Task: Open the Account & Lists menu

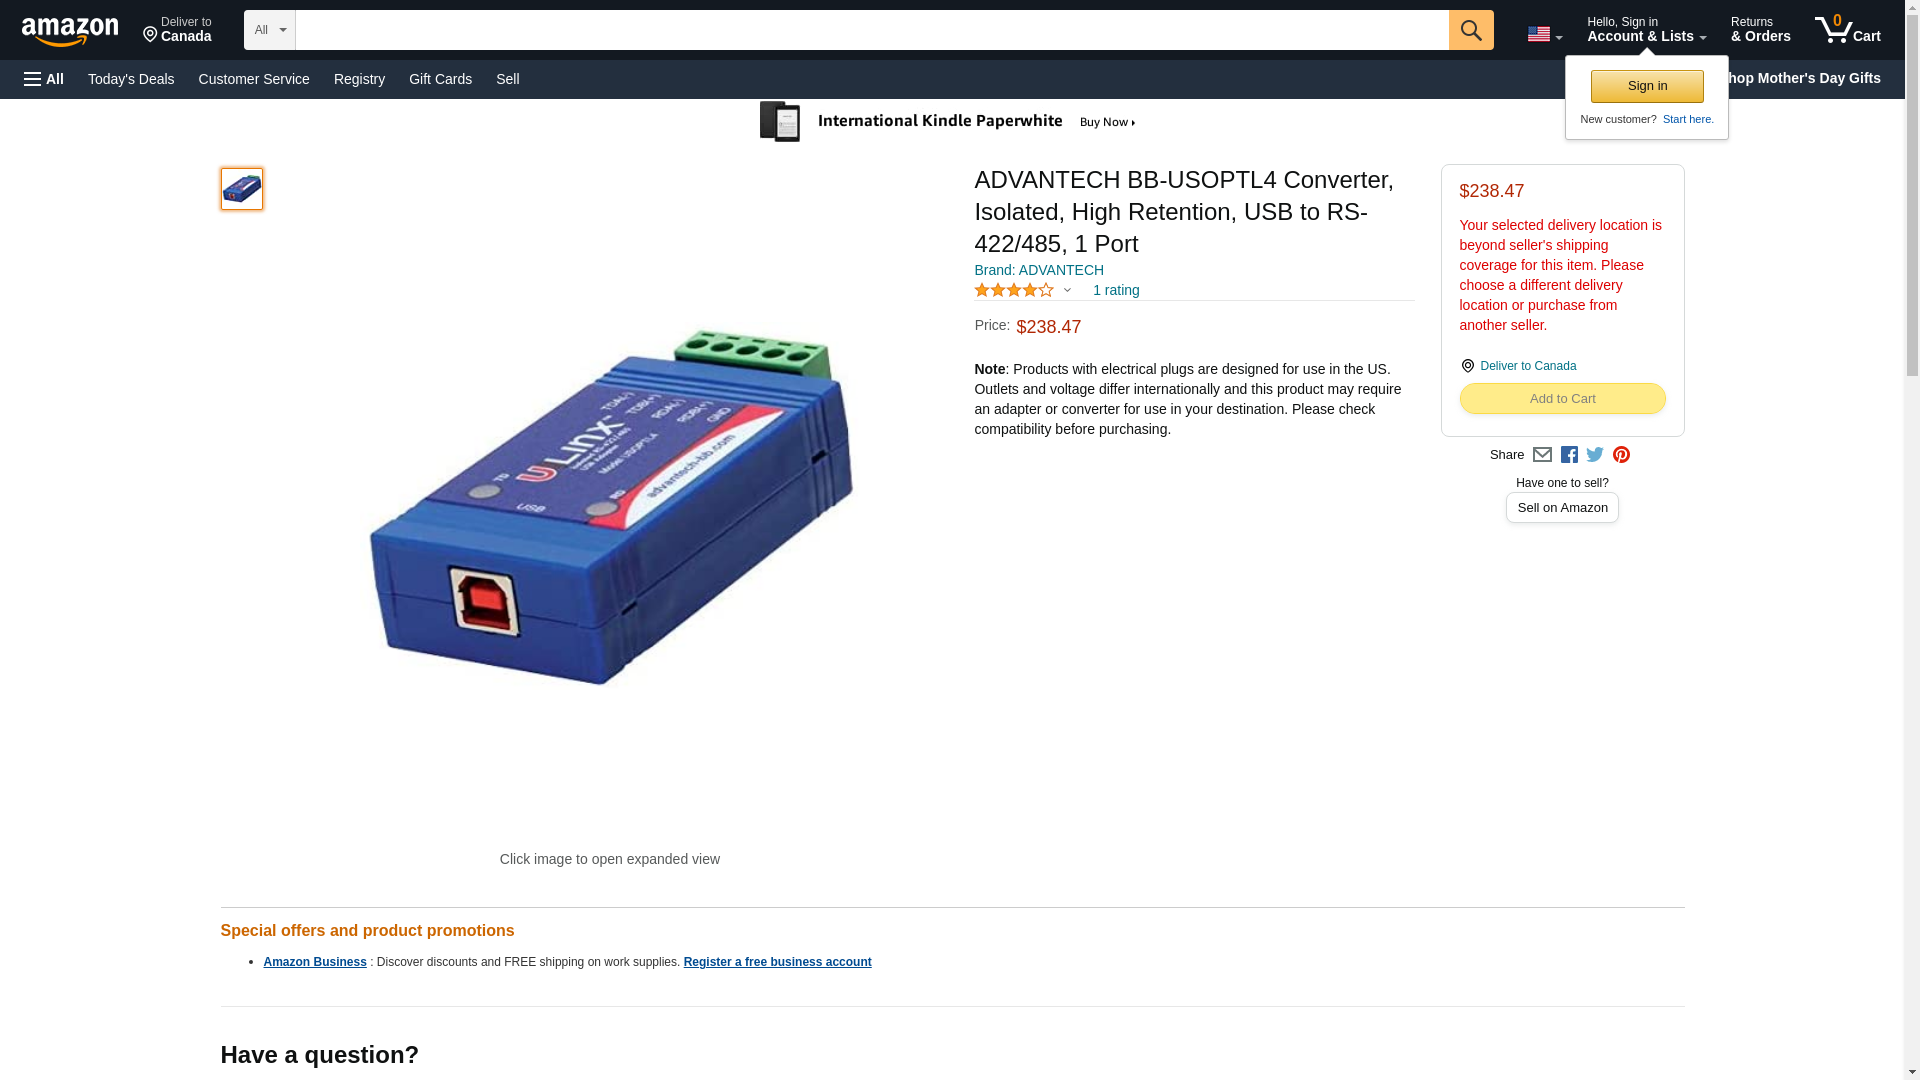Action: click(1646, 30)
